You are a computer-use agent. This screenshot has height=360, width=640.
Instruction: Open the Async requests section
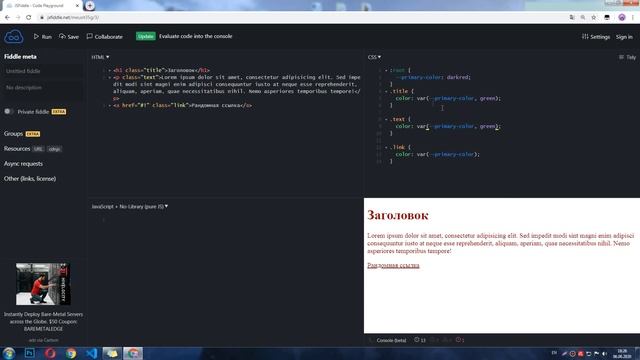[x=23, y=164]
